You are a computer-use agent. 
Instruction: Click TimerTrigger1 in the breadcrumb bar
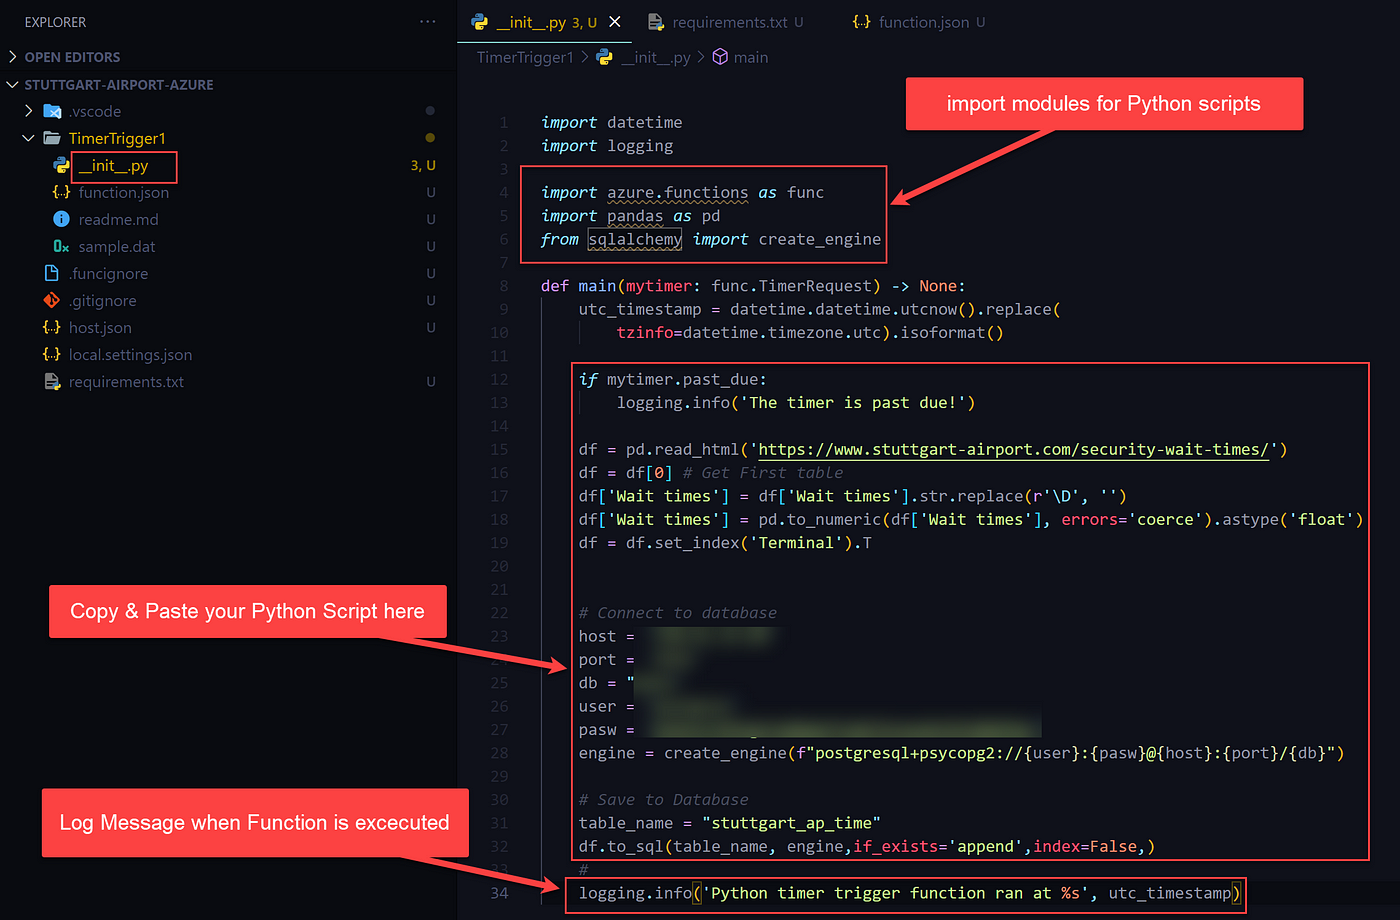pyautogui.click(x=525, y=57)
